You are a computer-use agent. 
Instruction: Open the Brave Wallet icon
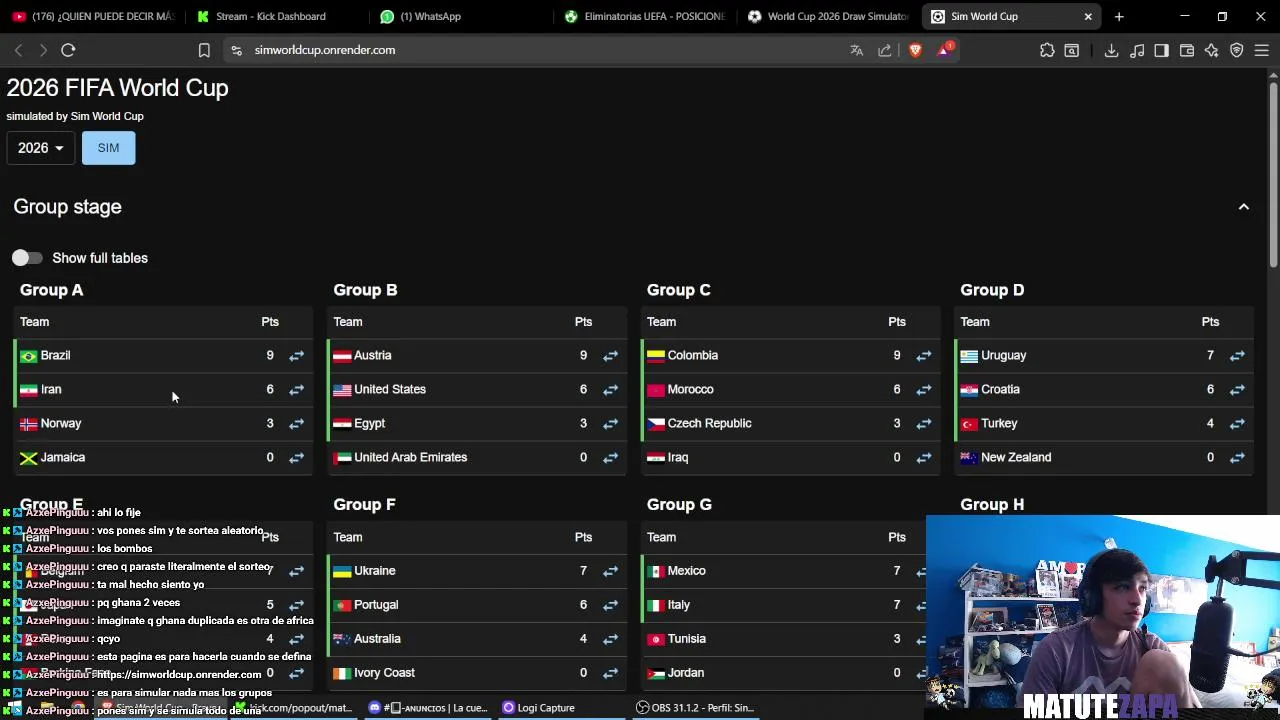pyautogui.click(x=1187, y=50)
